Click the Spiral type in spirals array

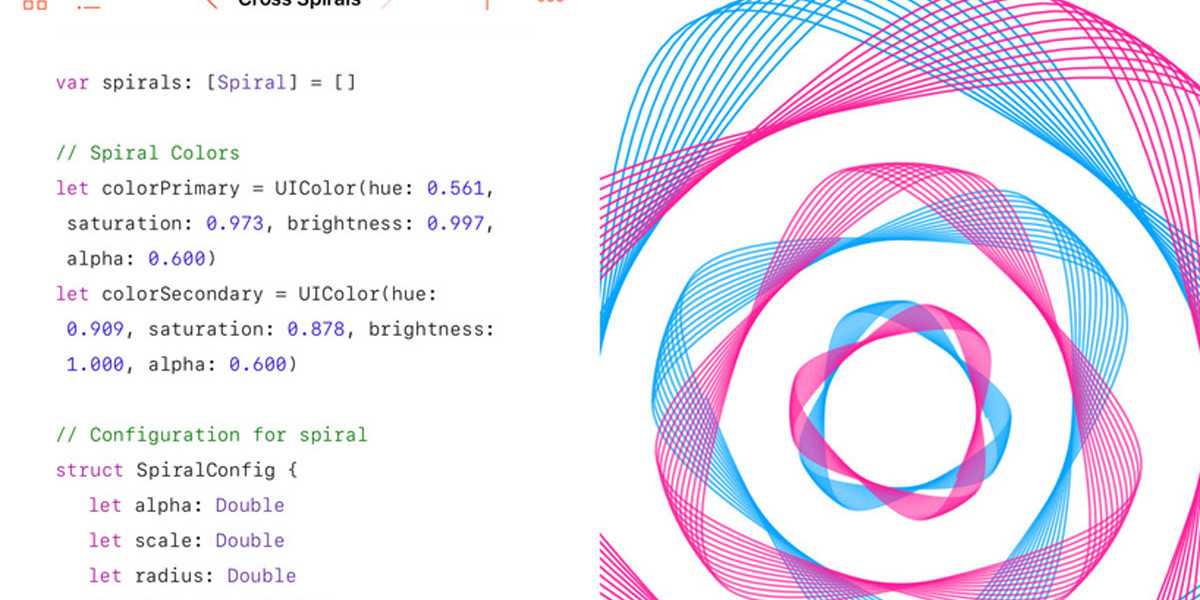click(251, 82)
